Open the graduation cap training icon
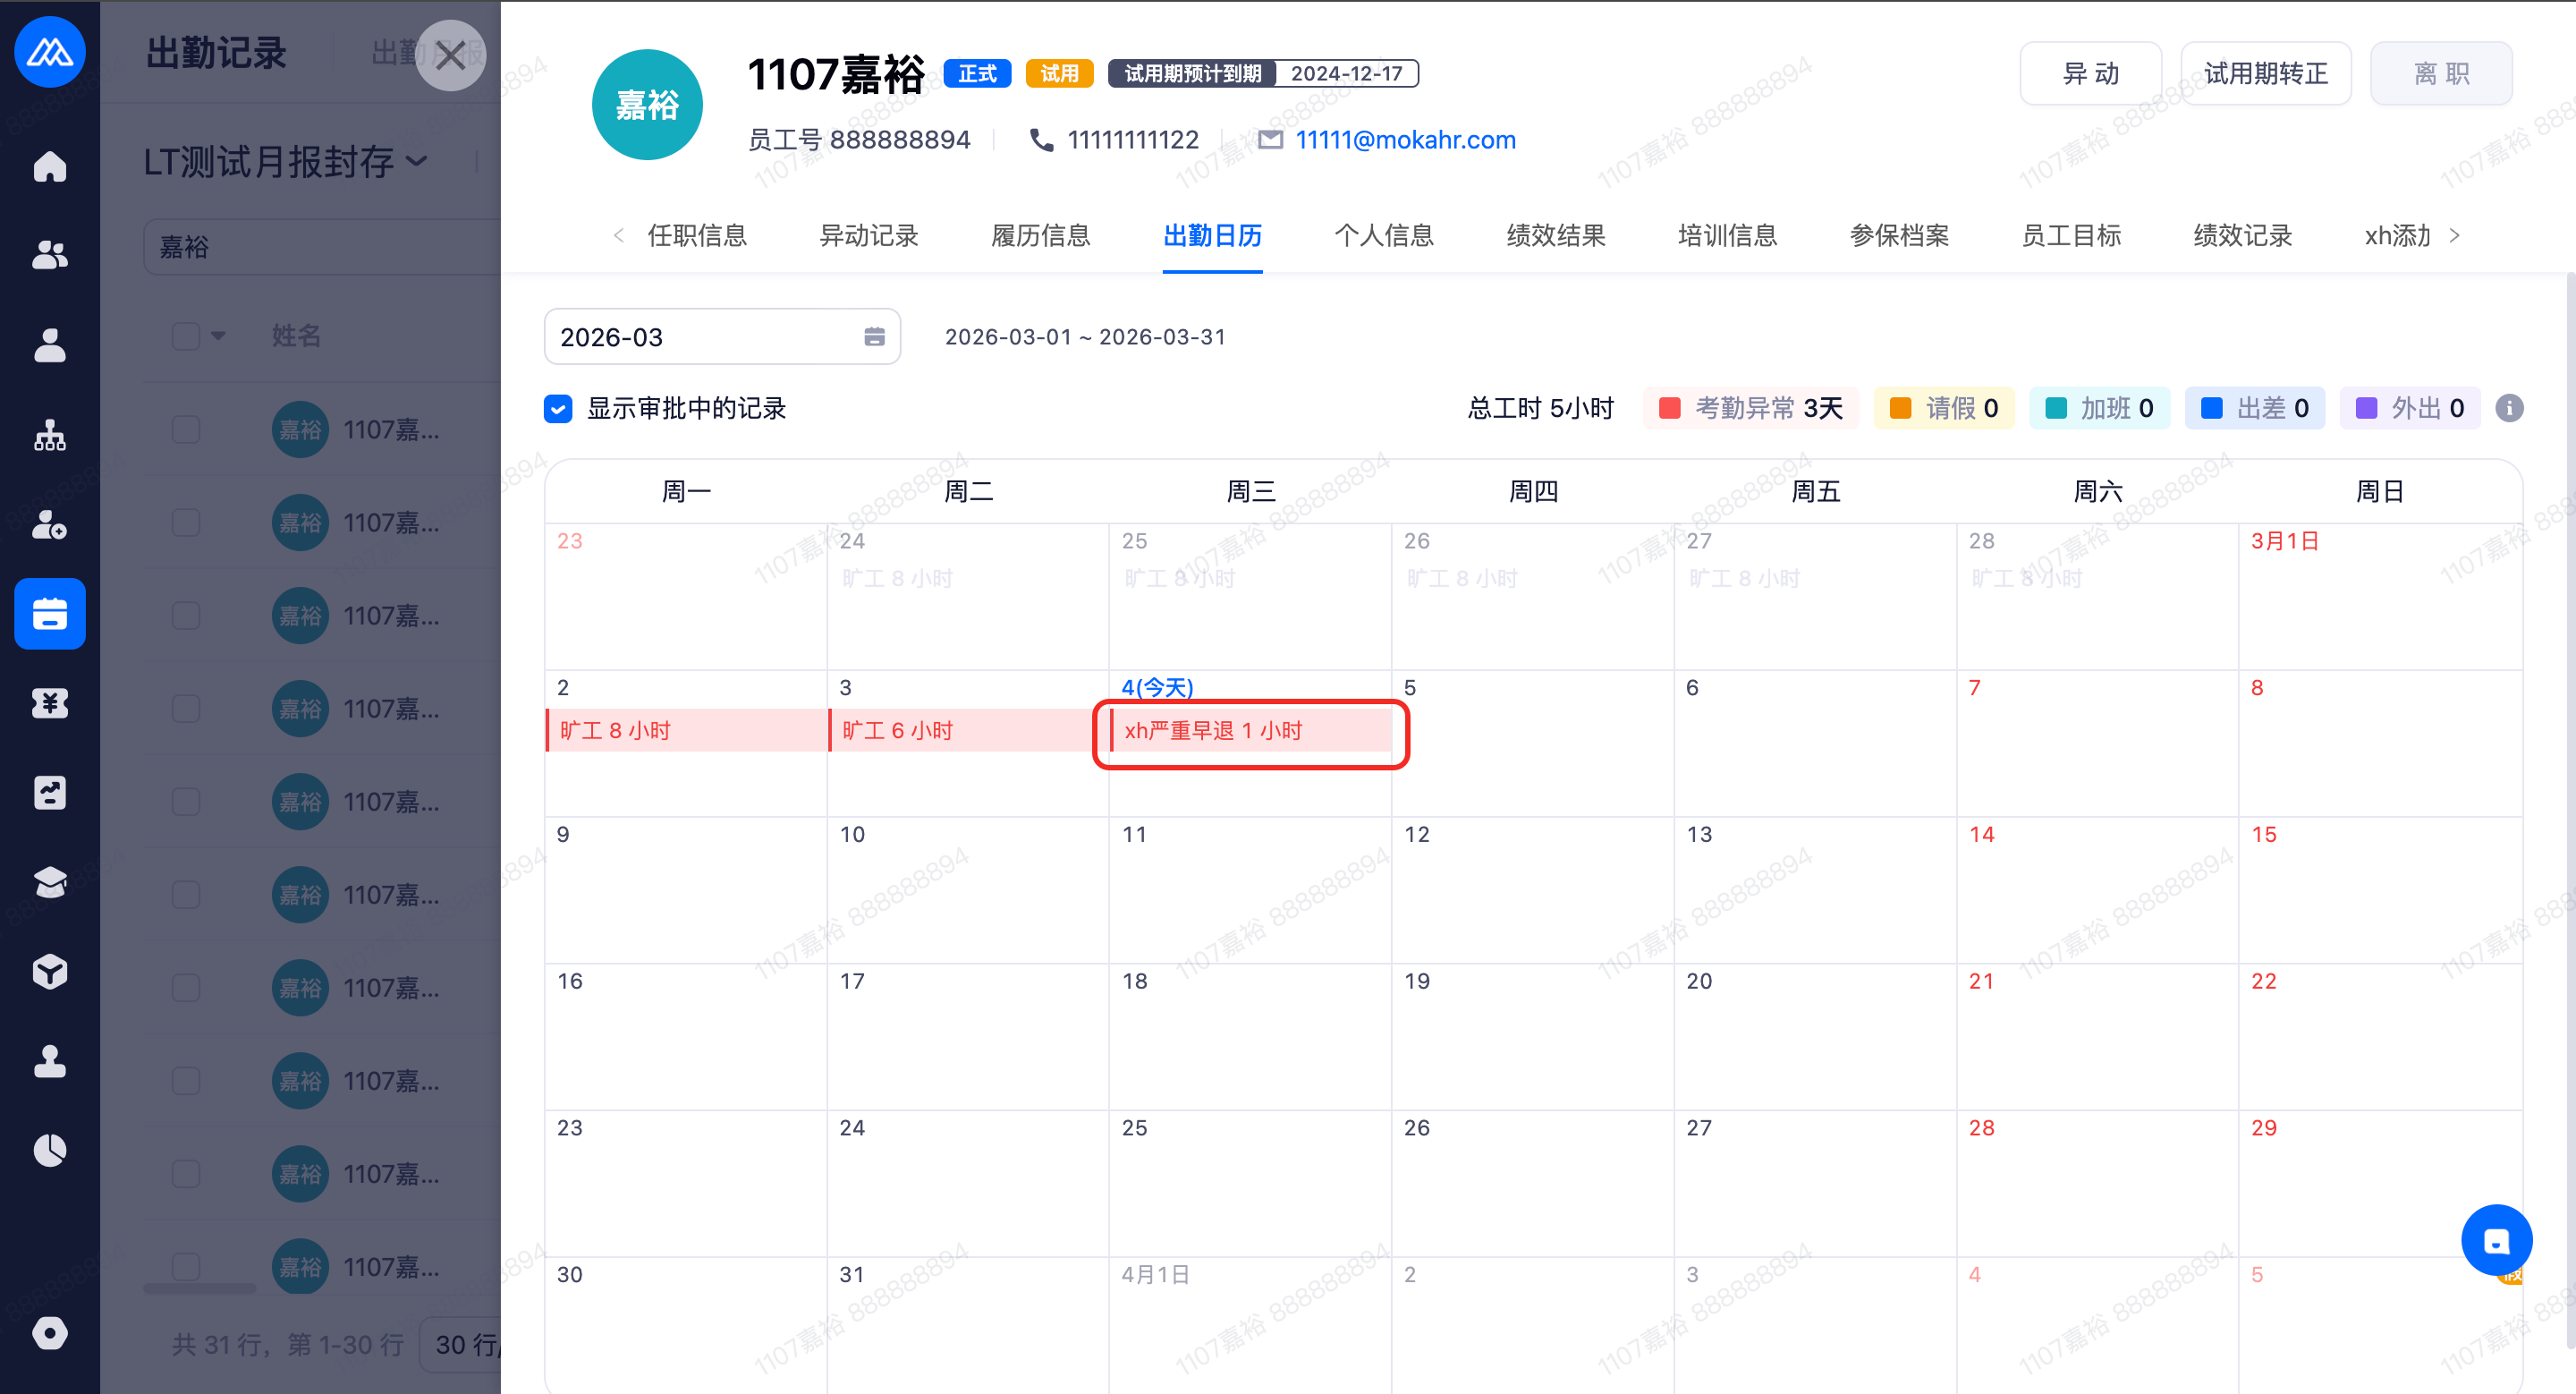Viewport: 2576px width, 1394px height. click(49, 881)
